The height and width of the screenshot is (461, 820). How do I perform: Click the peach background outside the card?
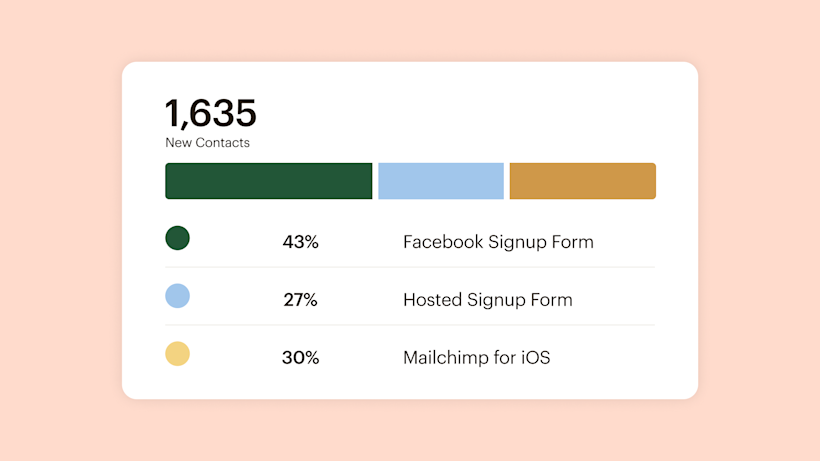(60, 230)
